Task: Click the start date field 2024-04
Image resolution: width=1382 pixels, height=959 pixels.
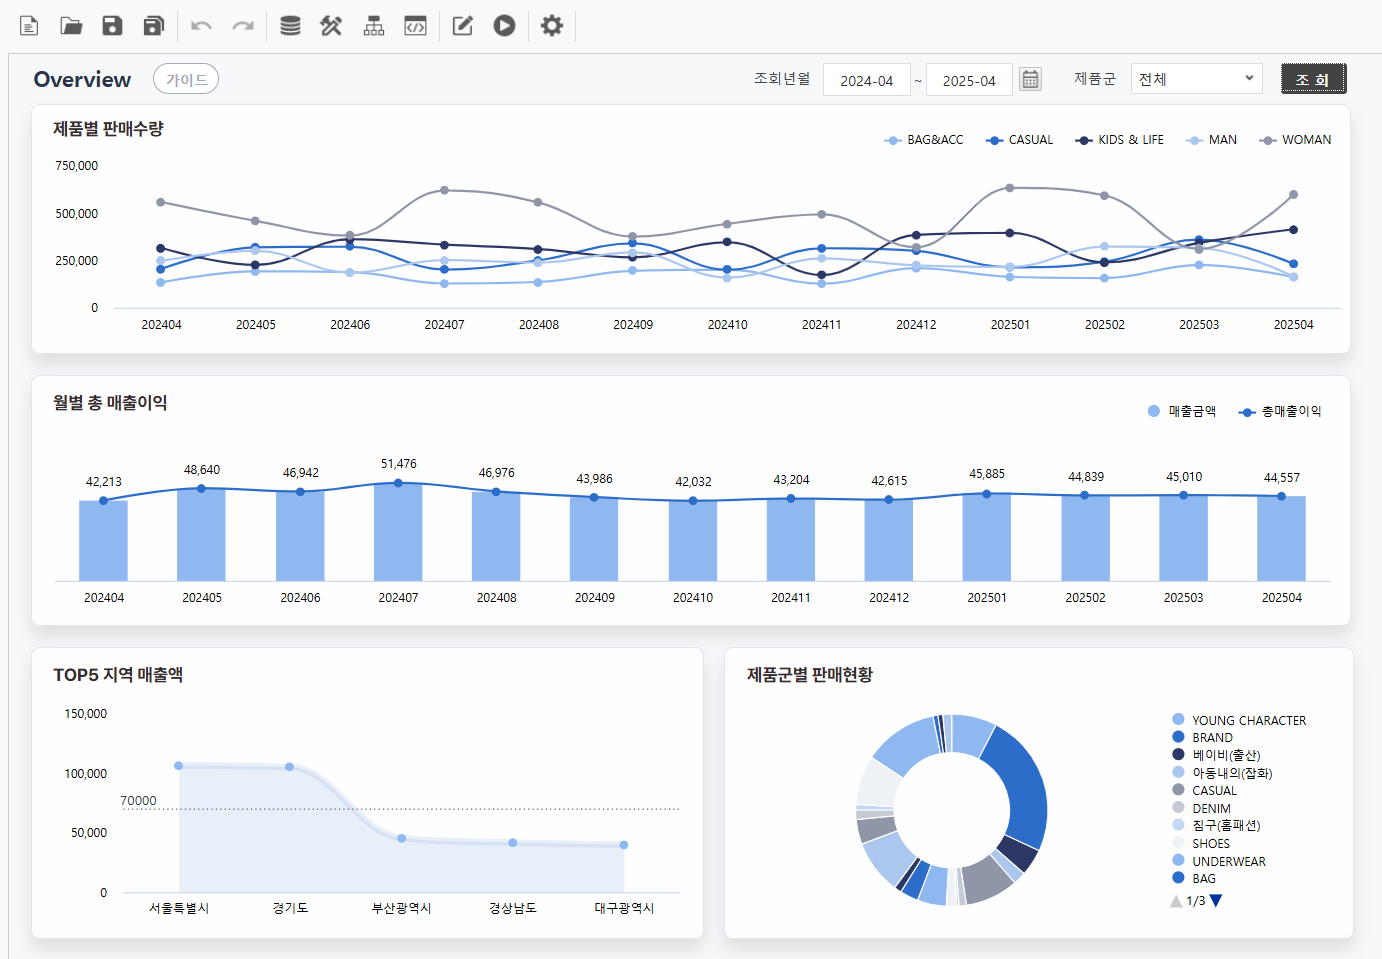Action: [x=866, y=80]
